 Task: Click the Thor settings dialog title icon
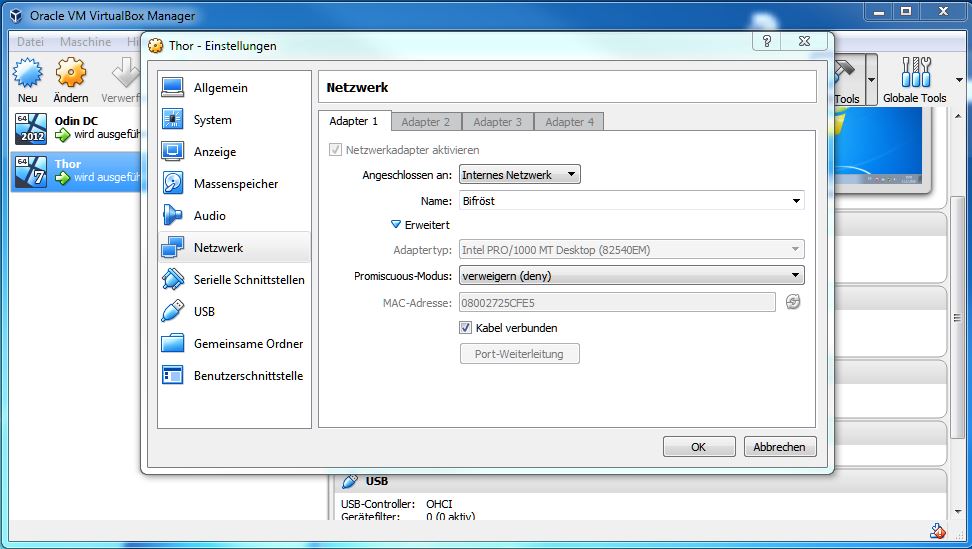pos(156,46)
